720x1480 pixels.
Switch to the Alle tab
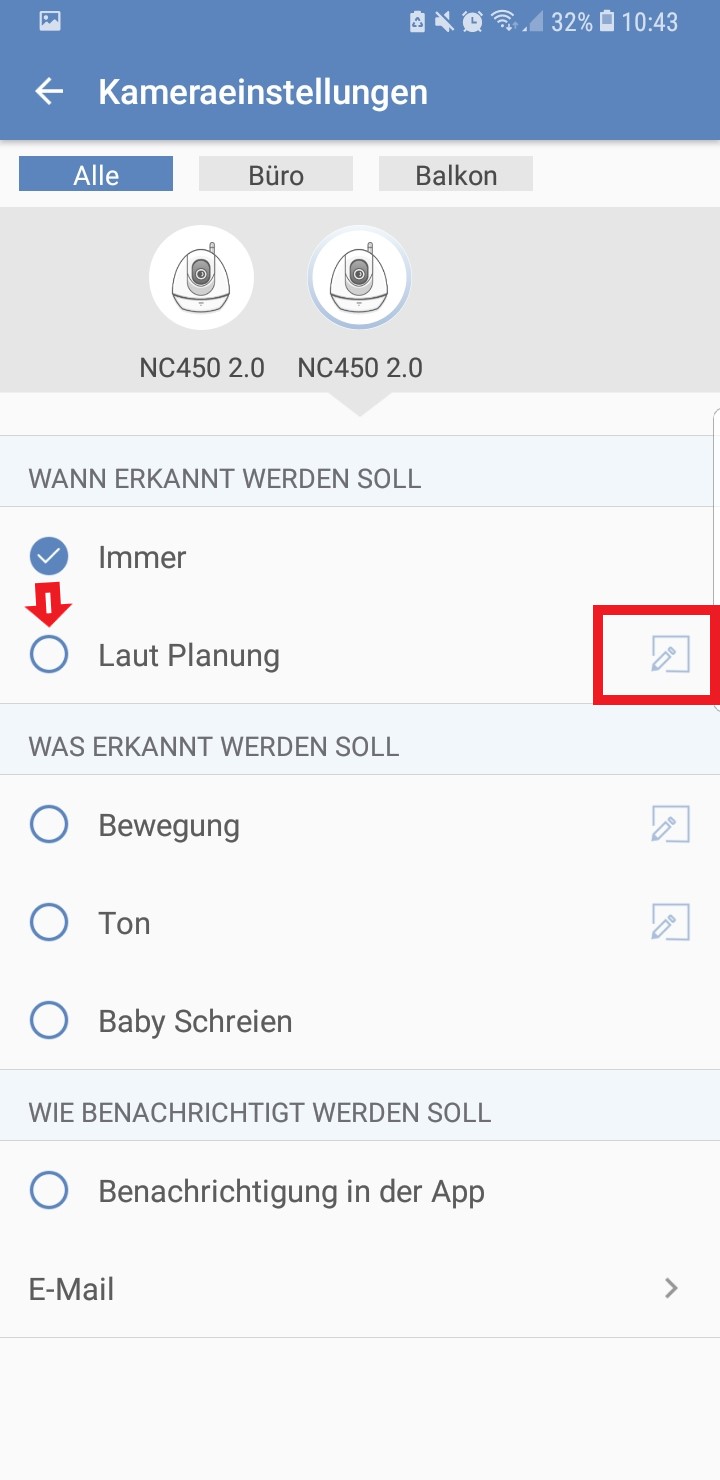96,175
